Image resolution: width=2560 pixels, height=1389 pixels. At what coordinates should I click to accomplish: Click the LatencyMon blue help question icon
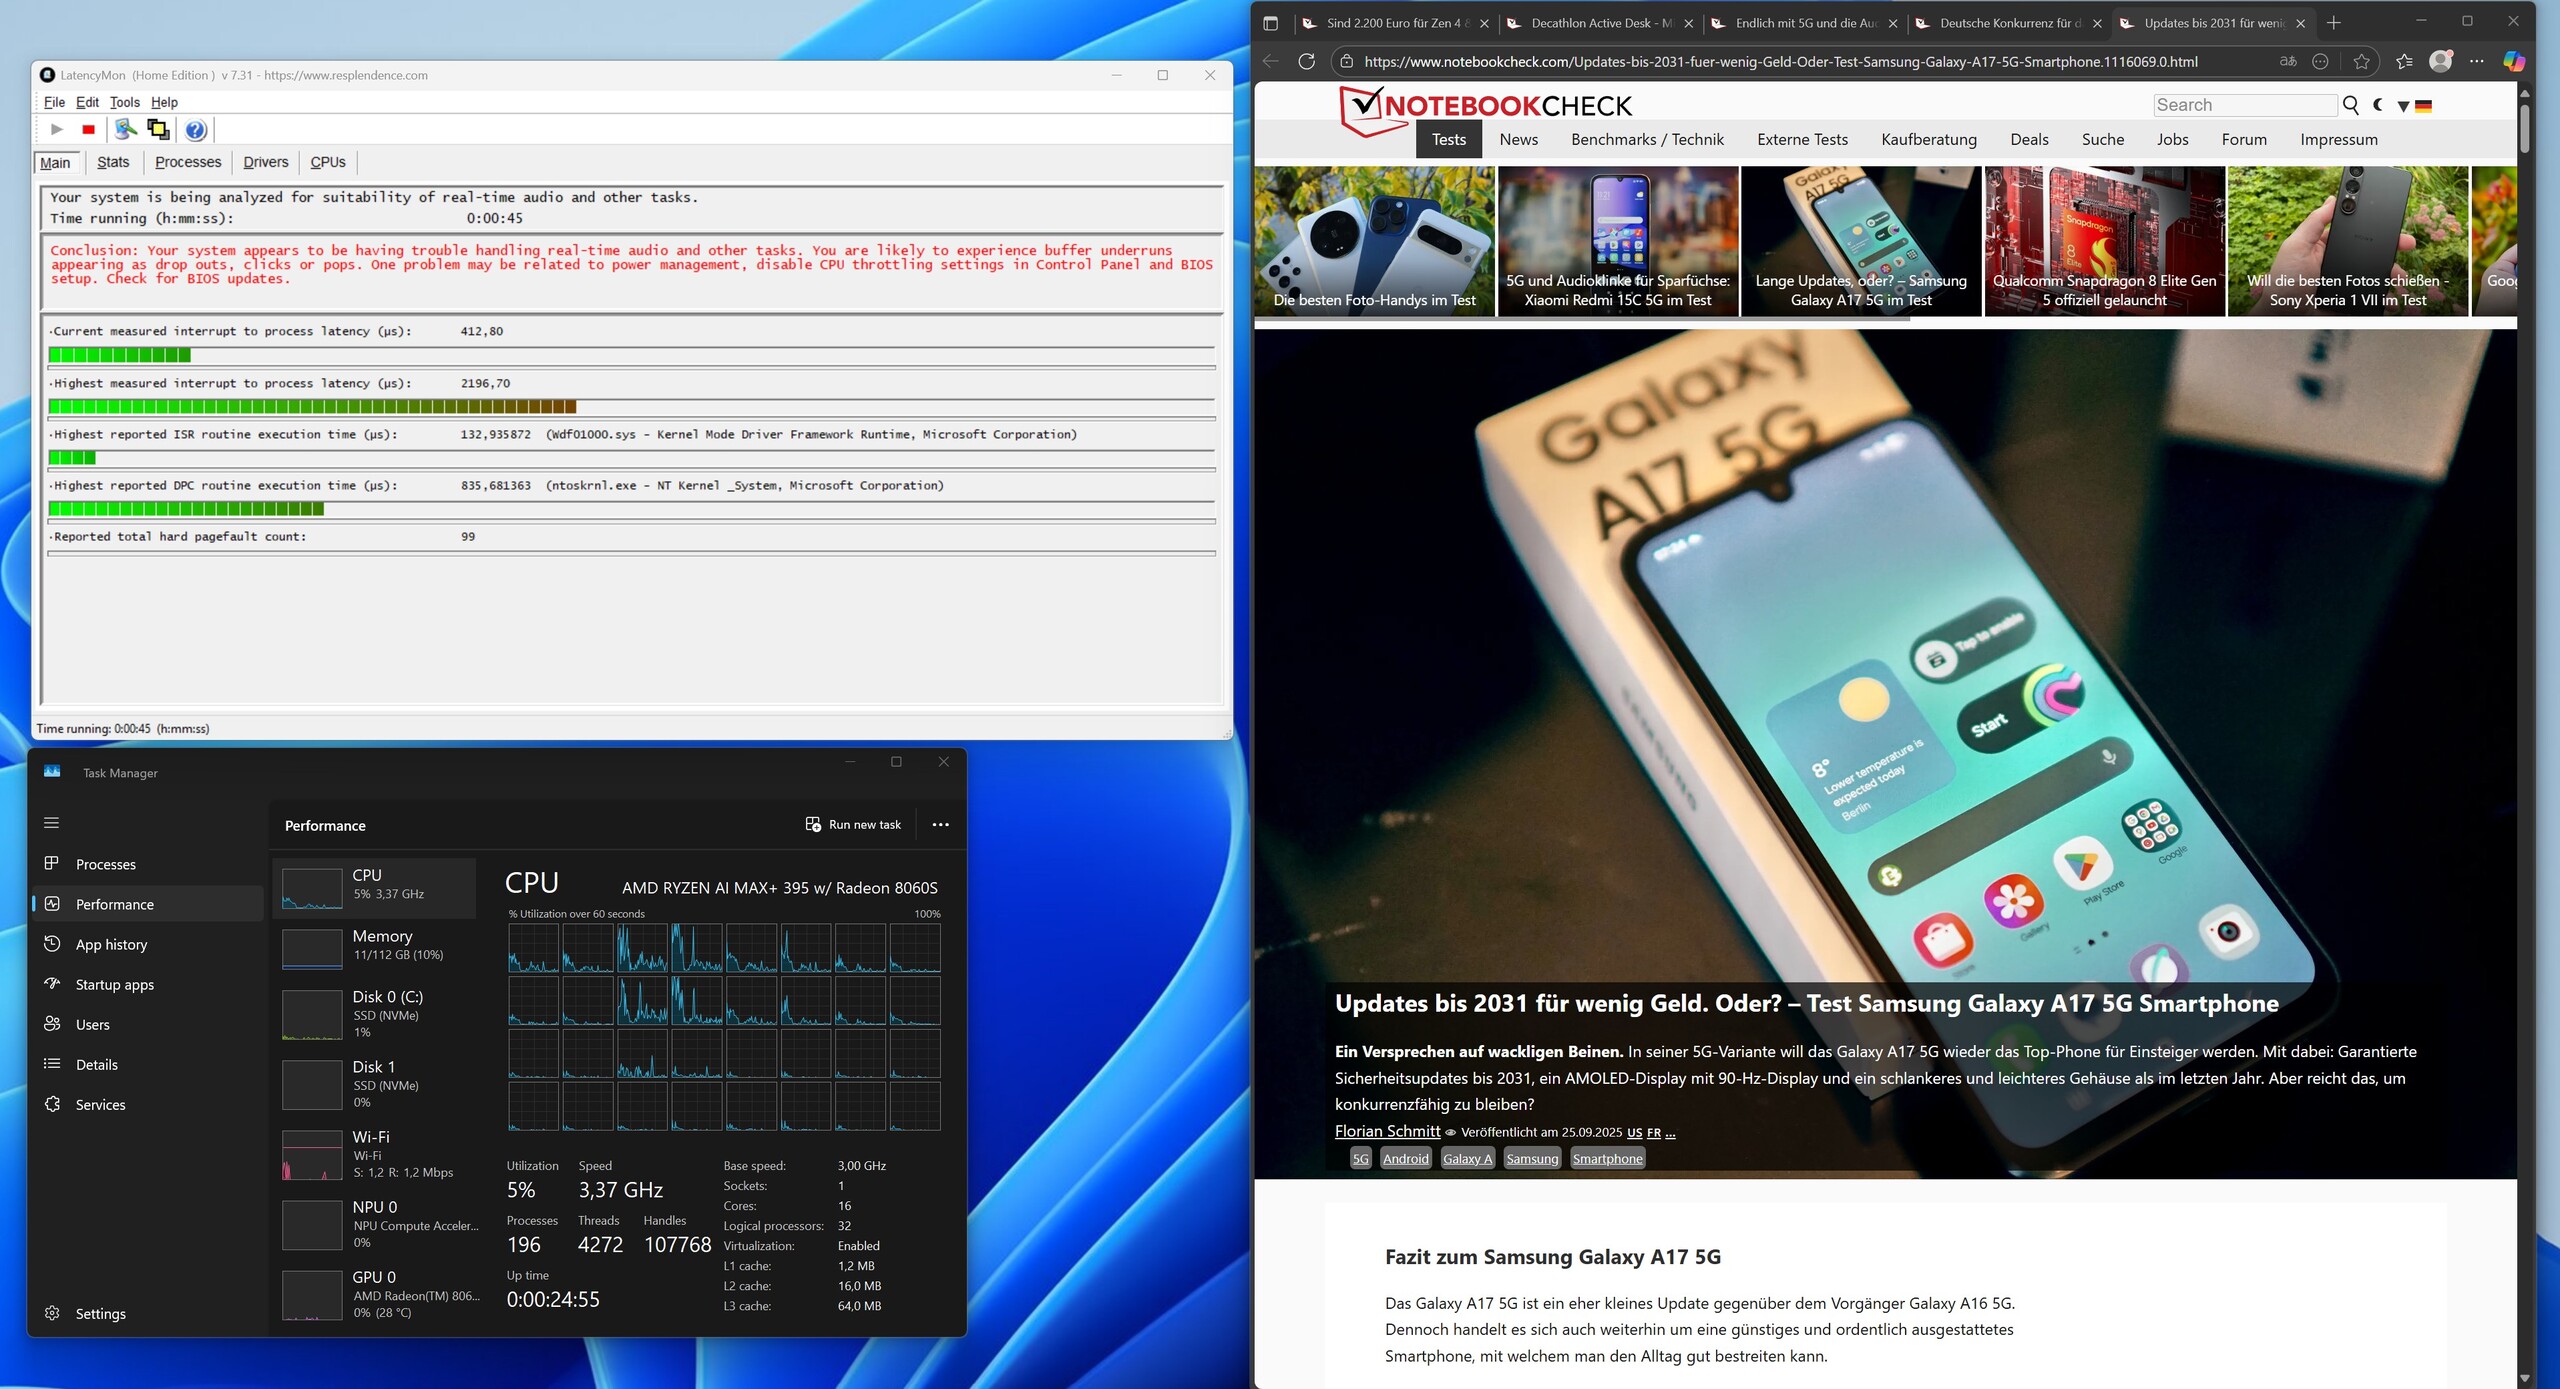coord(196,129)
